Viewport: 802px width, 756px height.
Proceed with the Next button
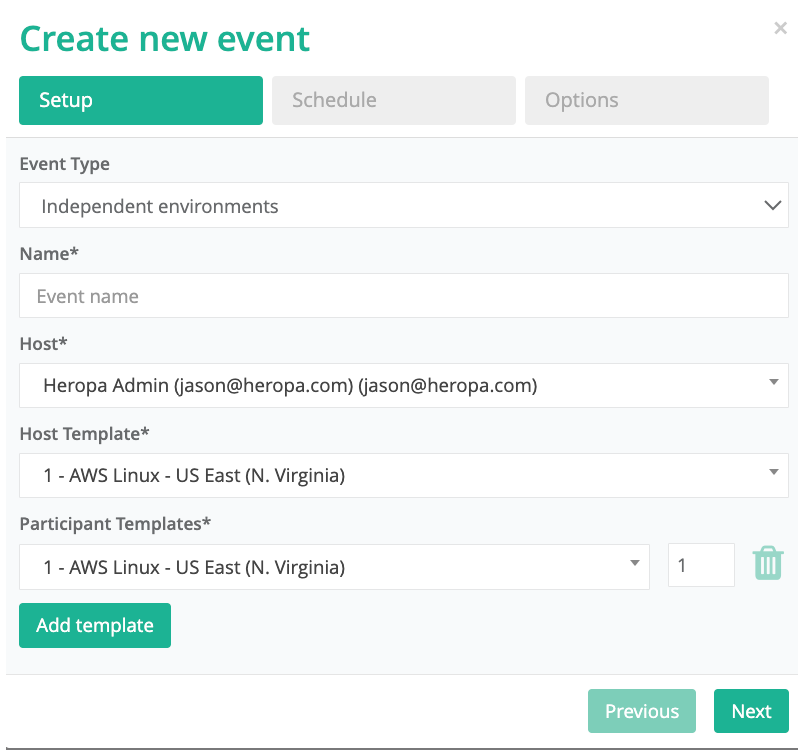point(751,711)
